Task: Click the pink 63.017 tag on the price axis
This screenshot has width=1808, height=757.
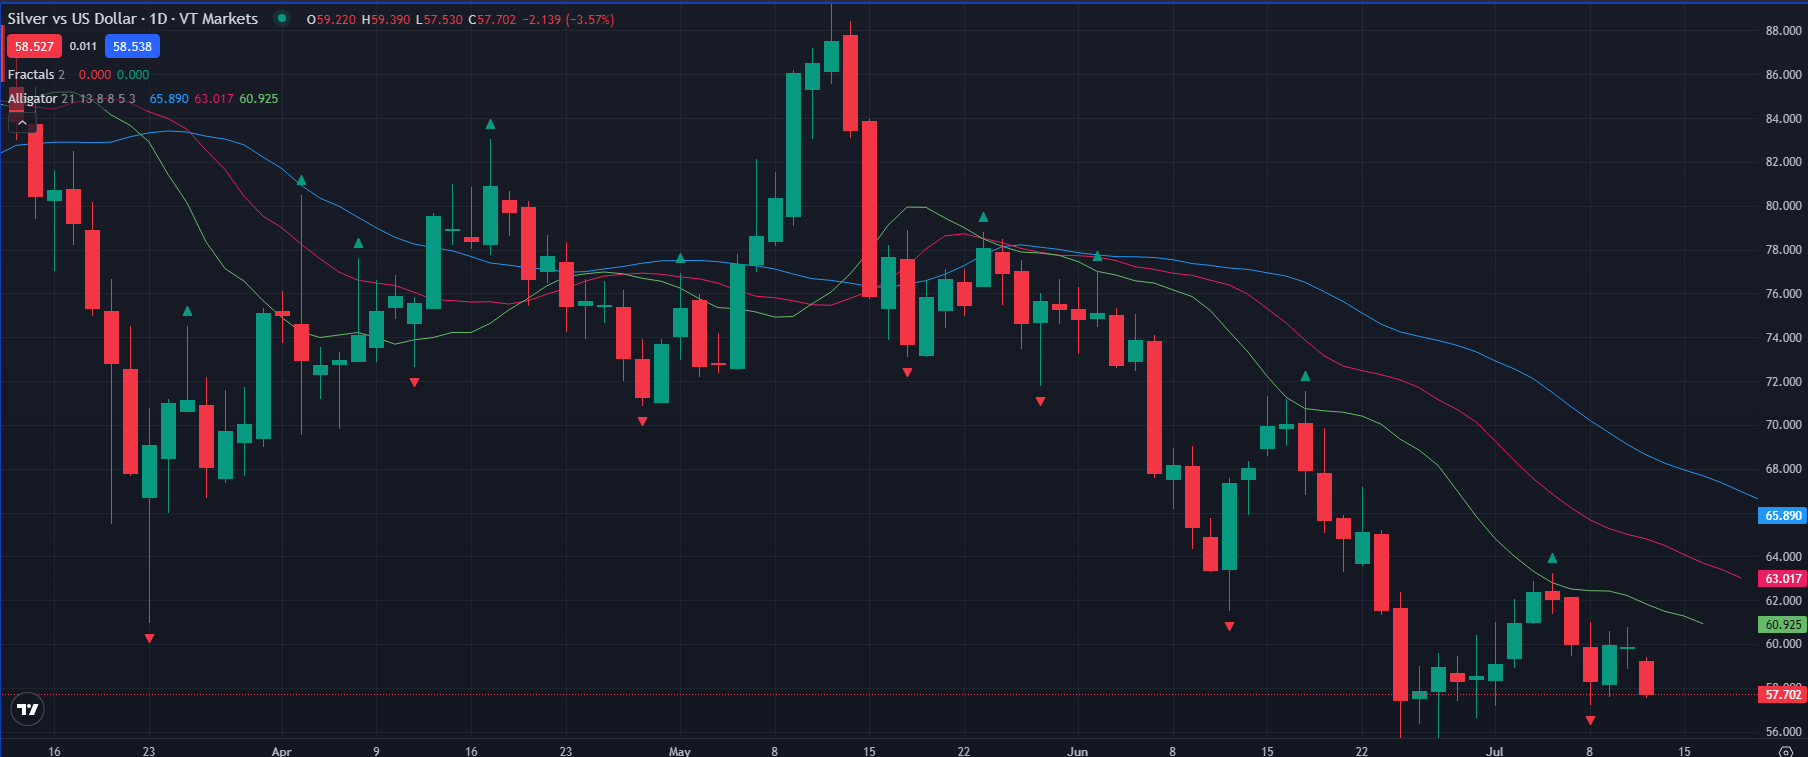Action: click(1782, 579)
